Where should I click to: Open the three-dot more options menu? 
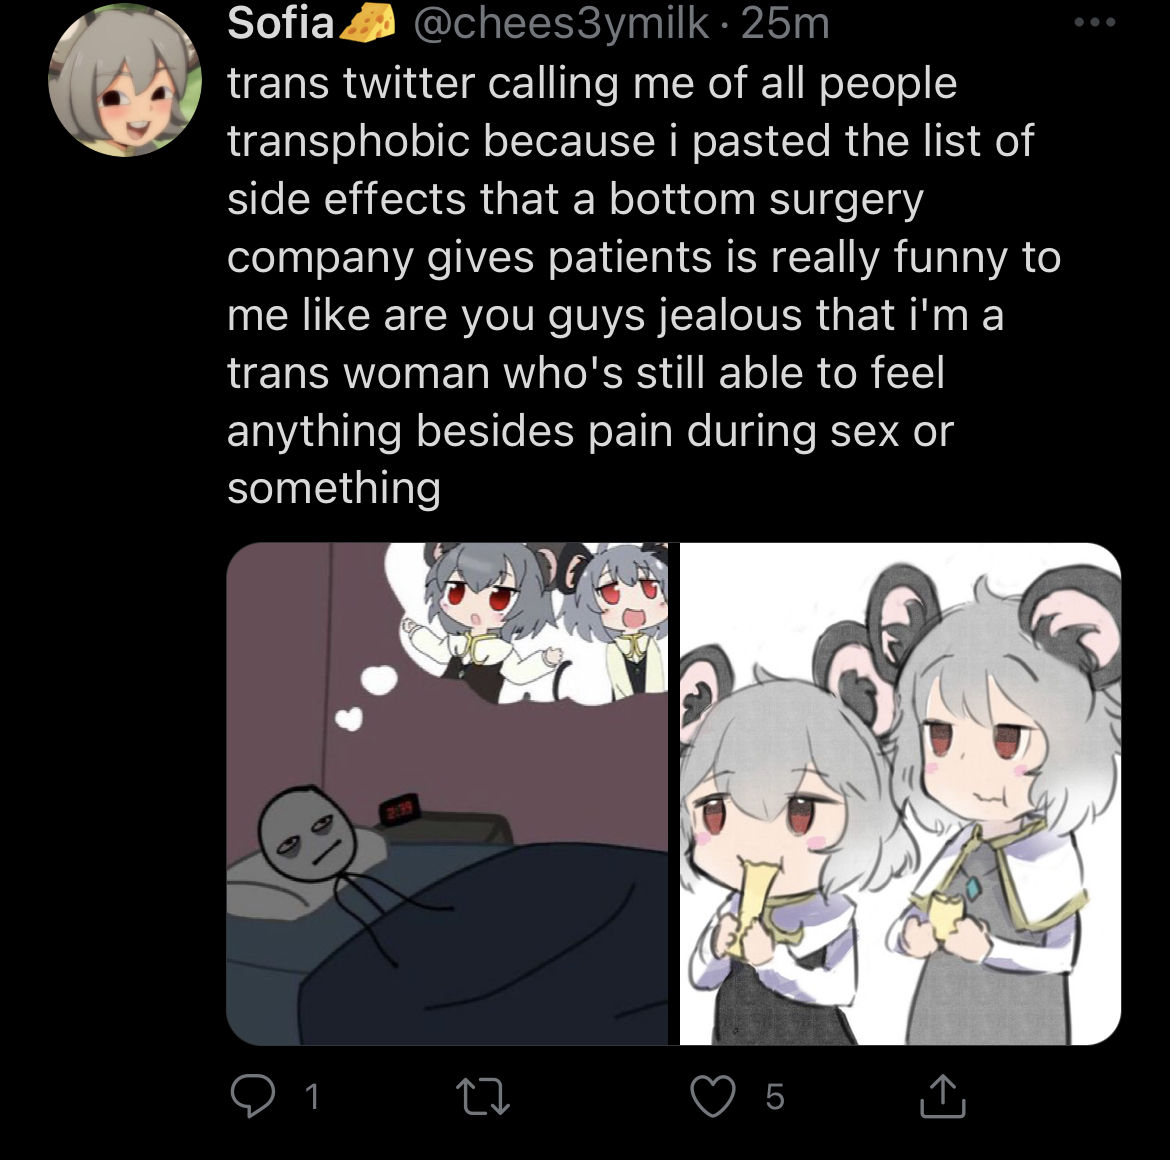(1095, 22)
